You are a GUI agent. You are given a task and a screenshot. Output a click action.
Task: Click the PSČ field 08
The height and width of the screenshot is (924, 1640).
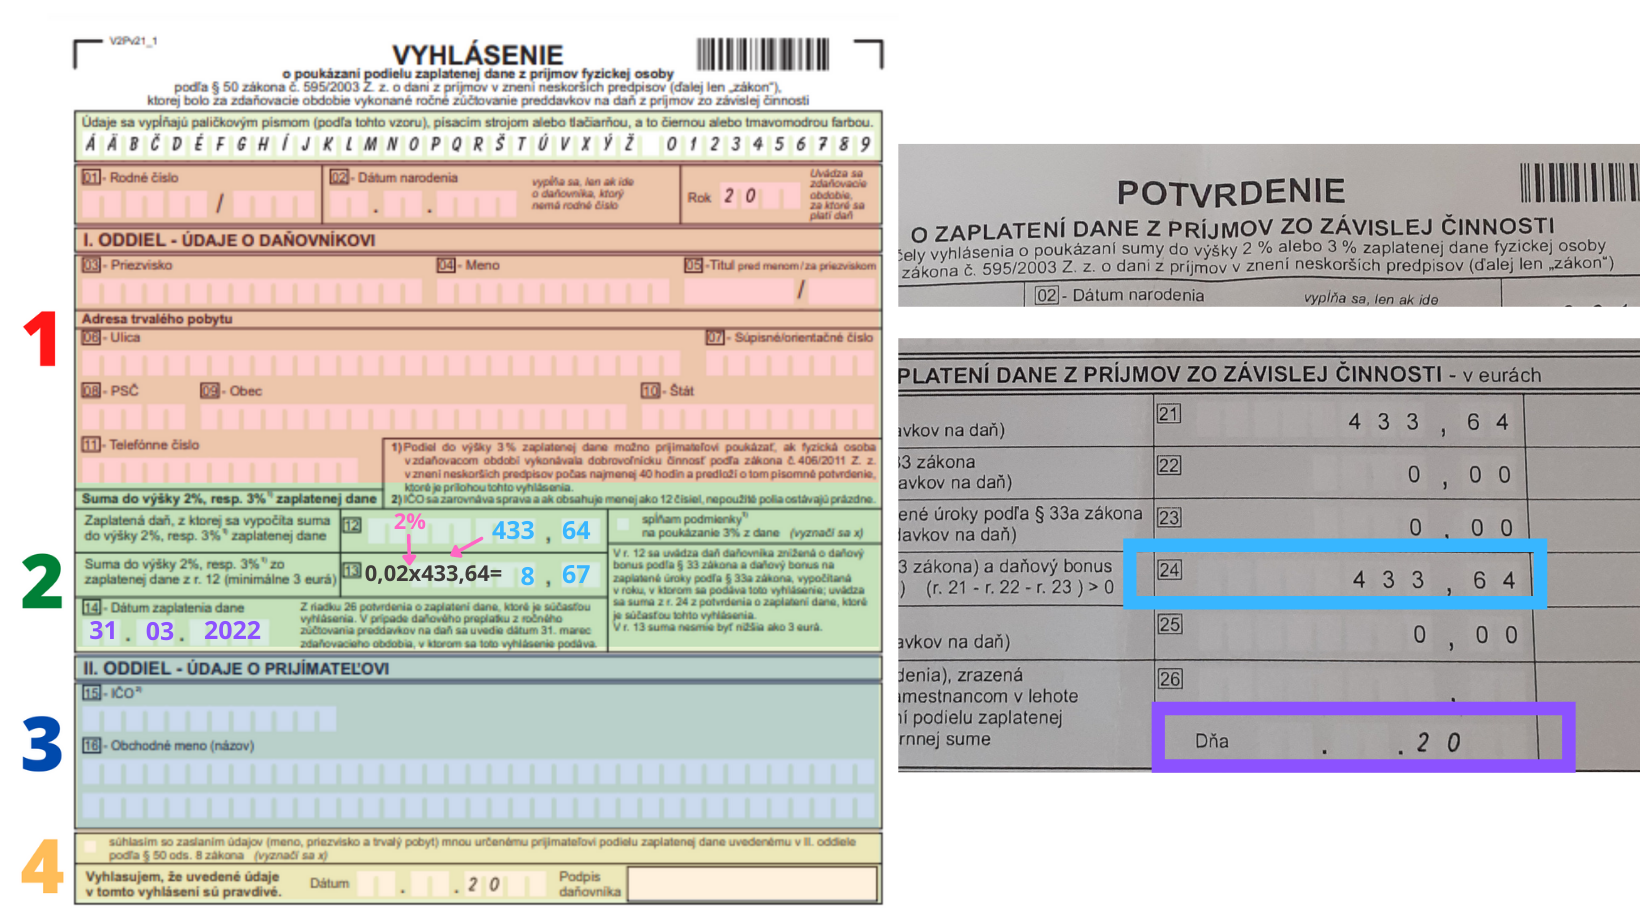point(133,417)
